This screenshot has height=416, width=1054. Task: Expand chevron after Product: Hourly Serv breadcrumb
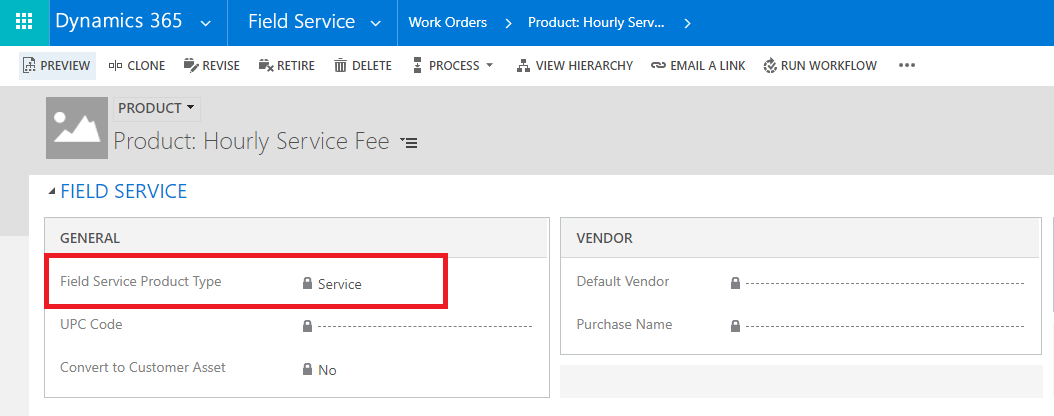click(687, 22)
